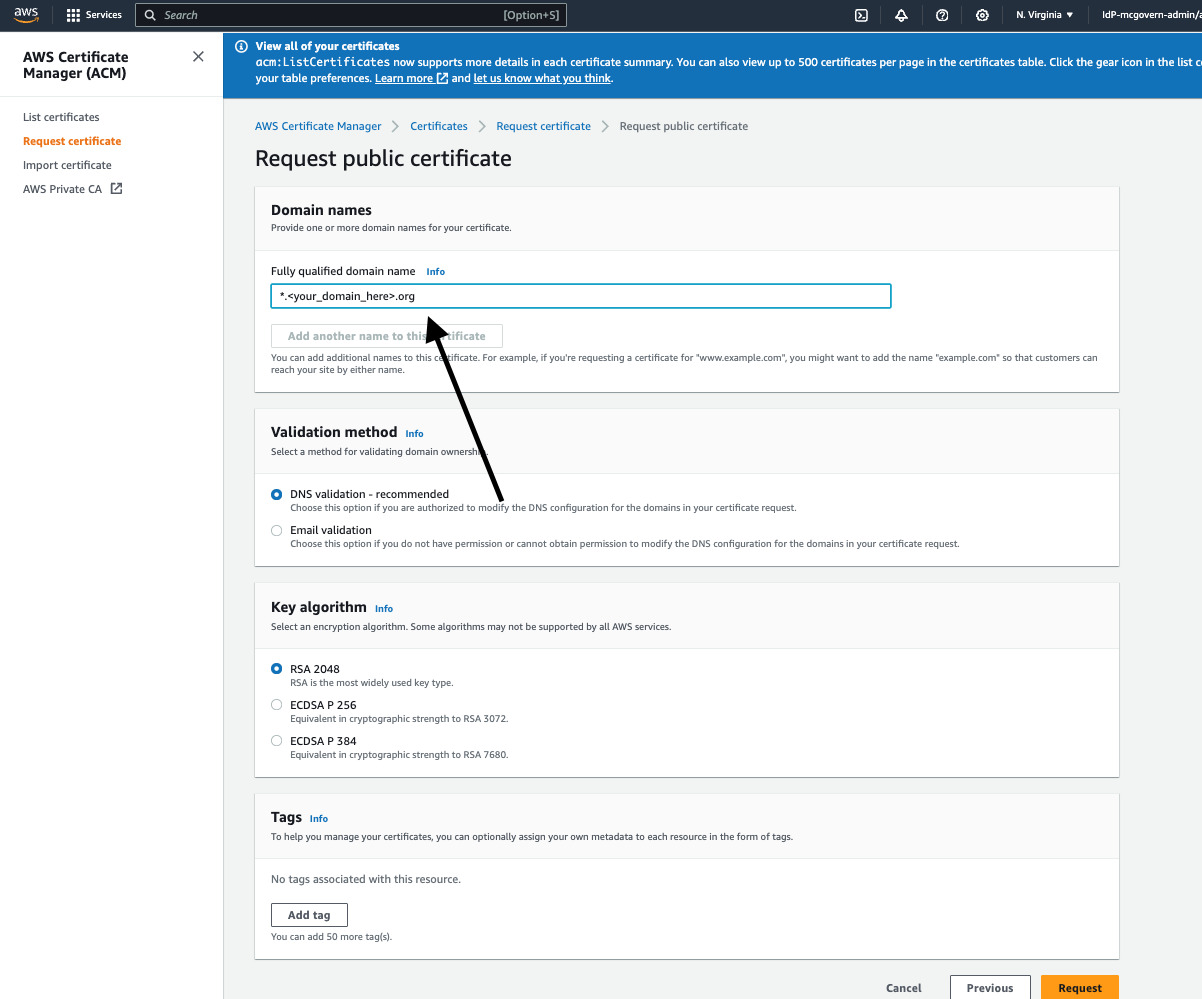Select the Email validation option
Screen dimensions: 1202x999
click(x=277, y=531)
